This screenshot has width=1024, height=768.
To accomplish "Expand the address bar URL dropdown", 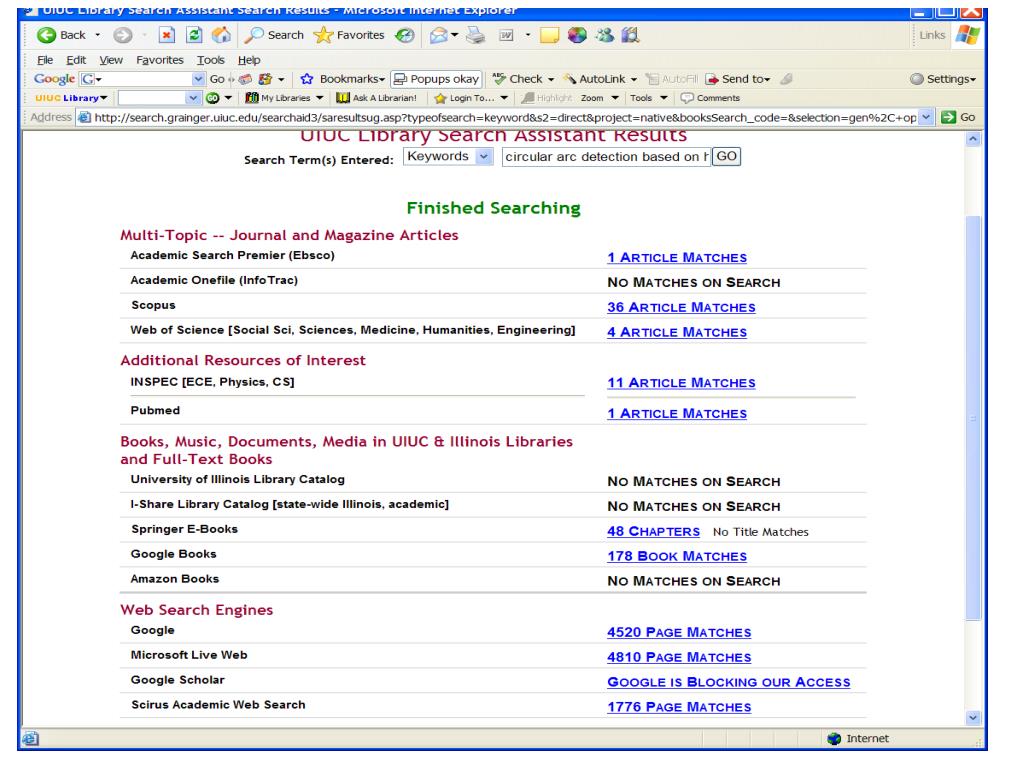I will click(x=926, y=118).
